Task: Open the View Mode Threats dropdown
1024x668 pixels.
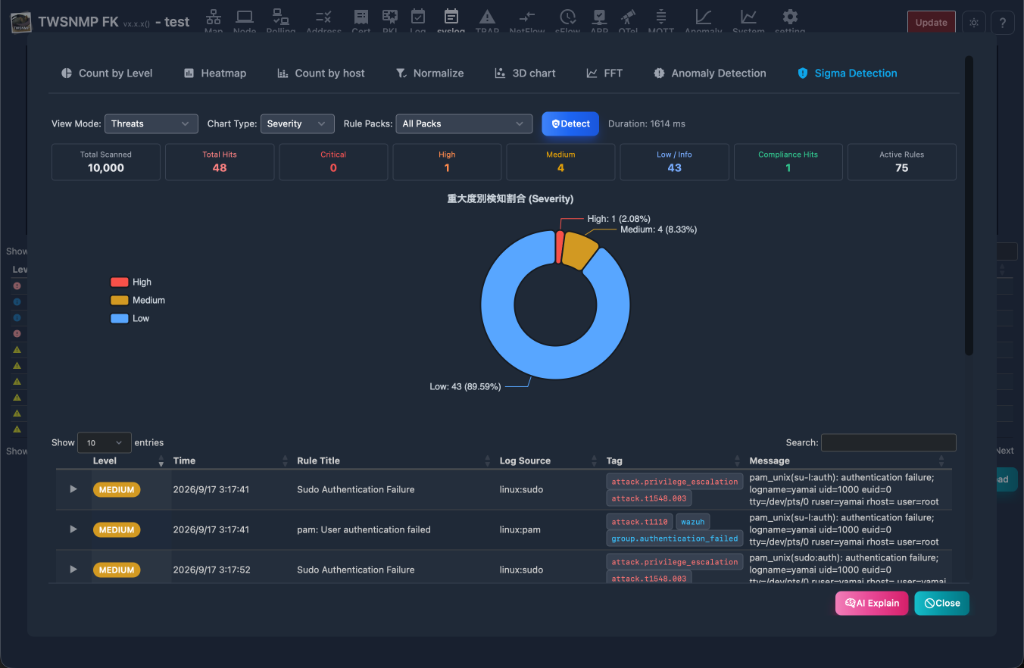Action: 151,123
